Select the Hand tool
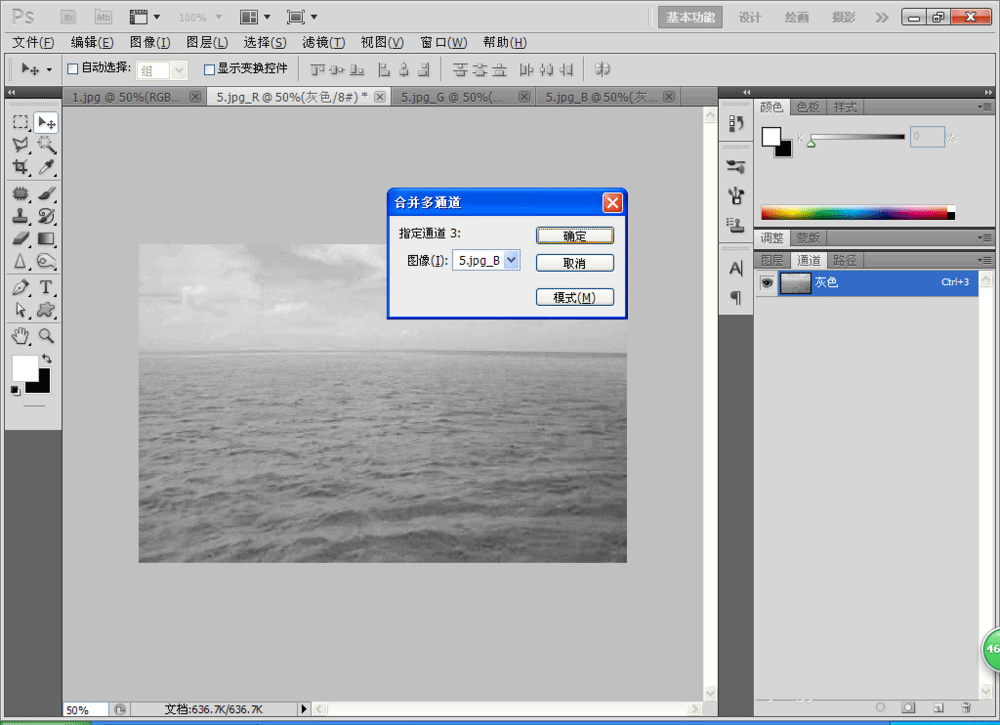Image resolution: width=1000 pixels, height=725 pixels. (x=20, y=335)
